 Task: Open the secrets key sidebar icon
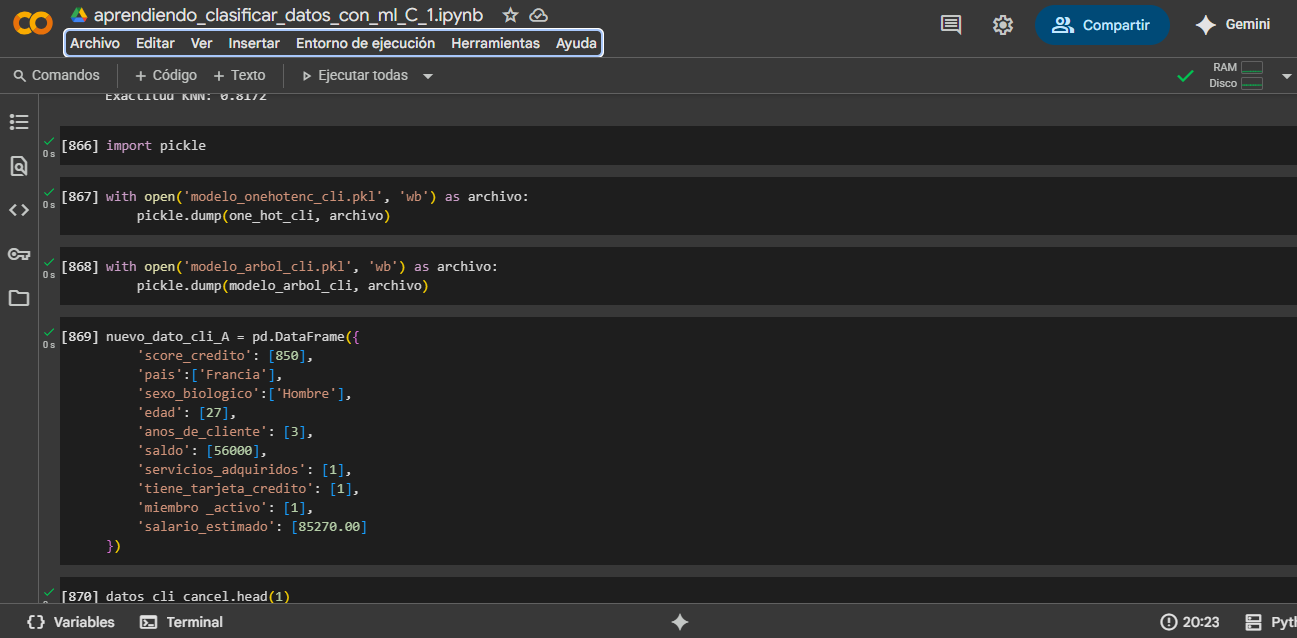[19, 254]
